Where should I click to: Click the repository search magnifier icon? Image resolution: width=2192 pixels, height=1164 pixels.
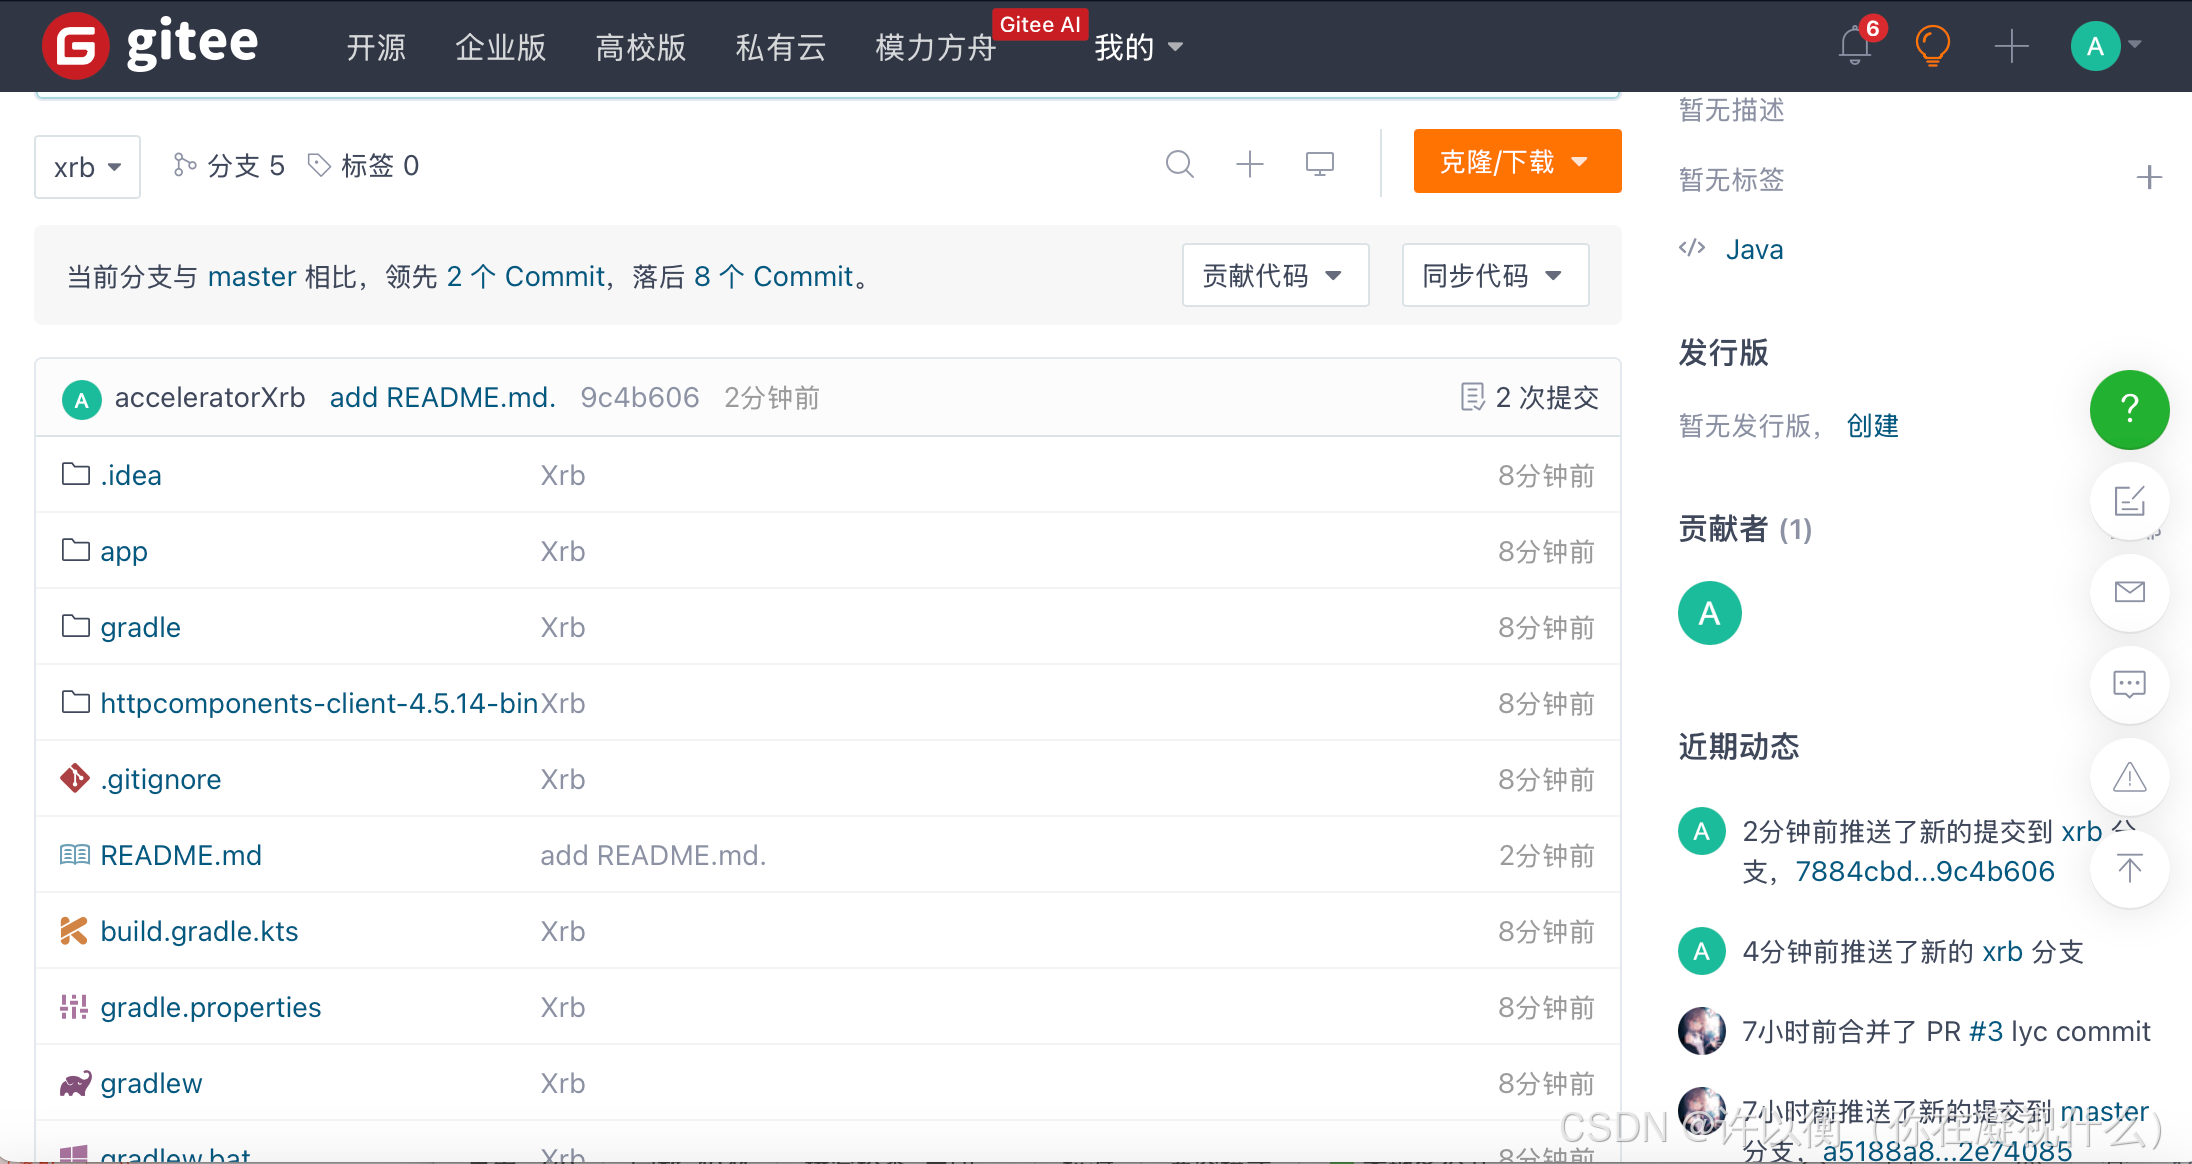pos(1180,164)
